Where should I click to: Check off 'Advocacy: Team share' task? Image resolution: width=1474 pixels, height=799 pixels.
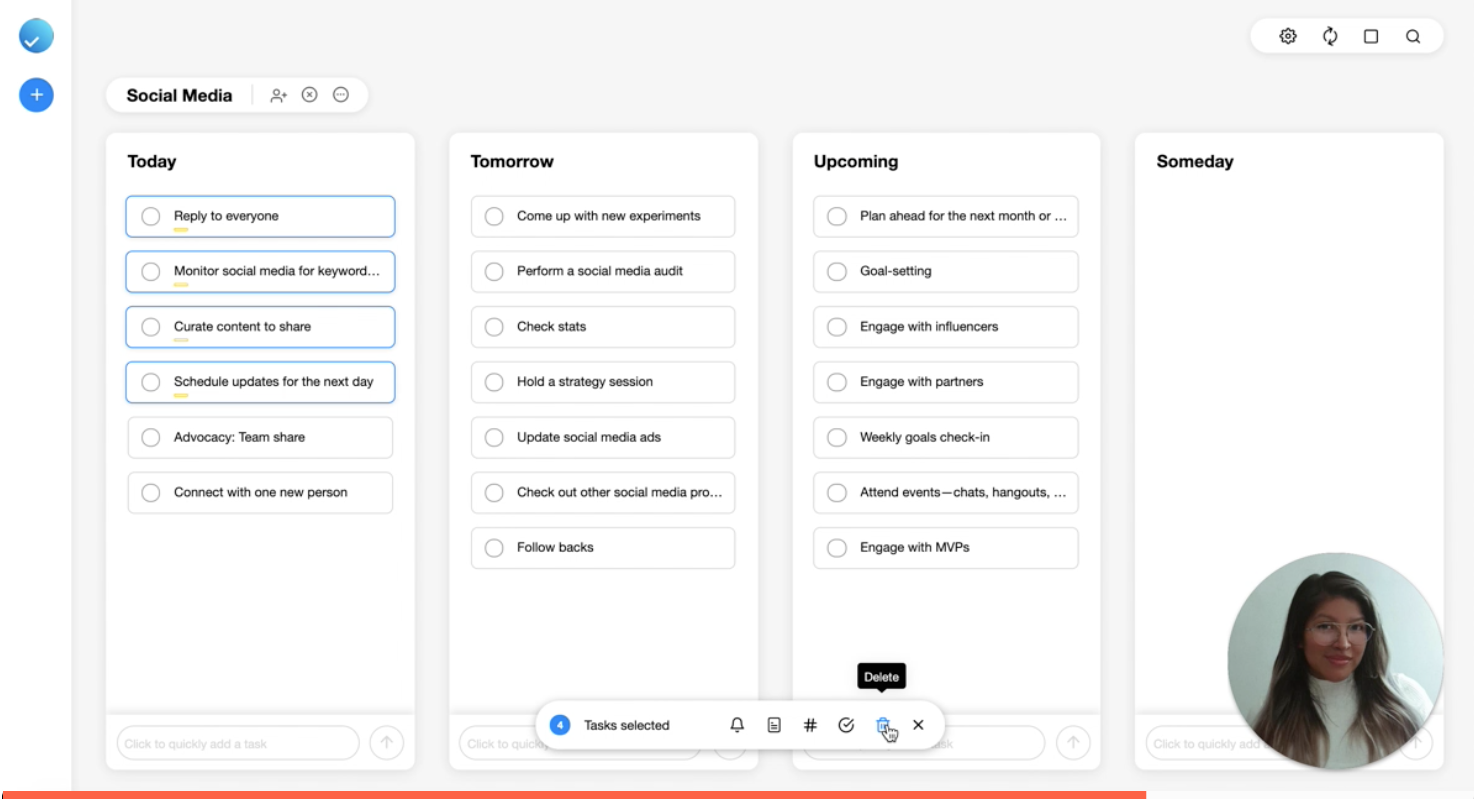click(x=151, y=437)
